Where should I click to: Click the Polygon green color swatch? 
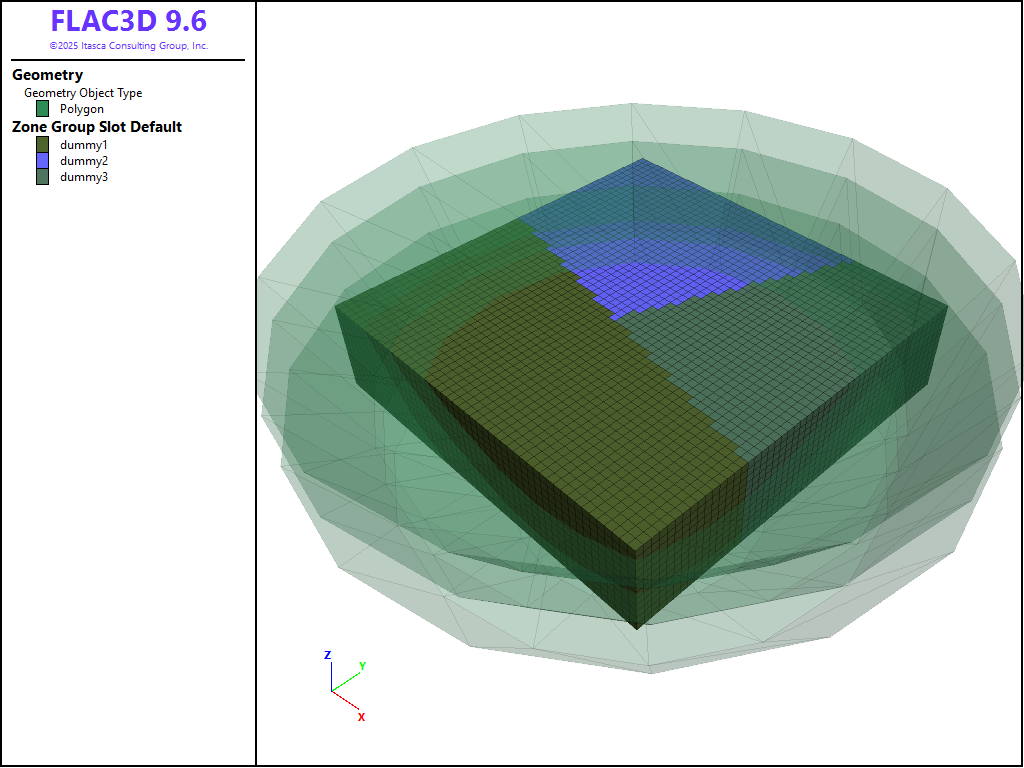point(43,109)
